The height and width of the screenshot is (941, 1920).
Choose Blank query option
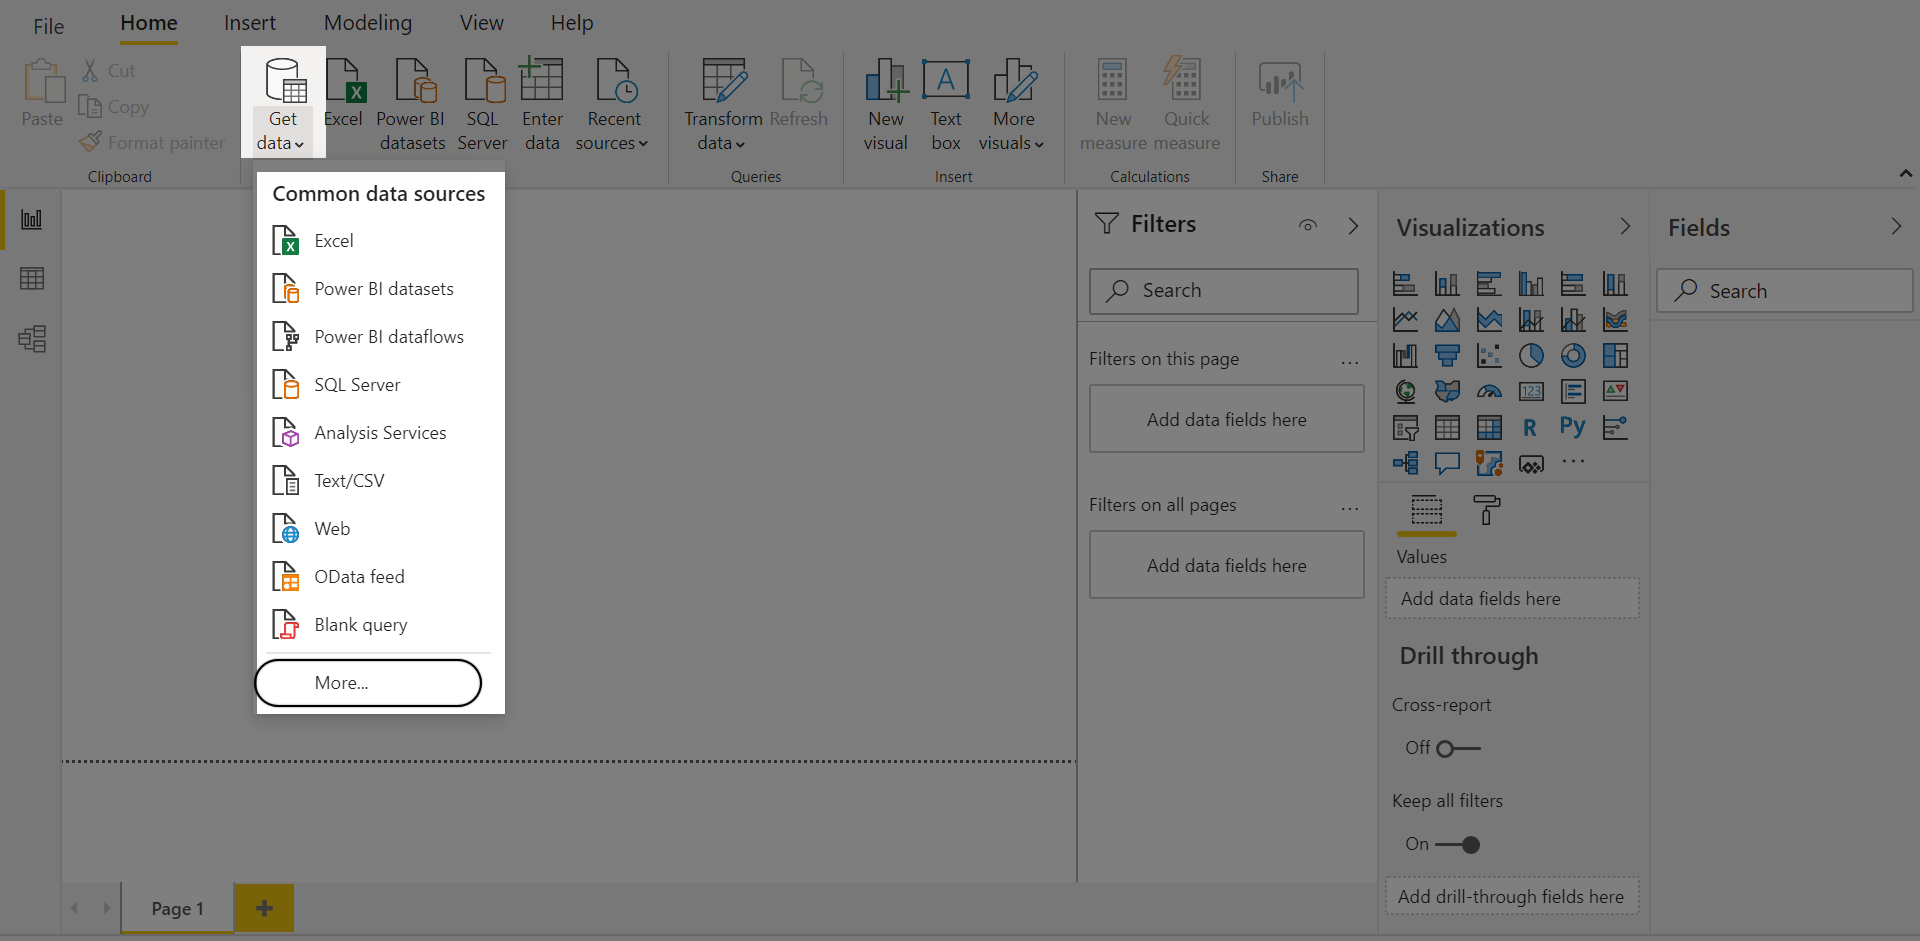[380, 625]
